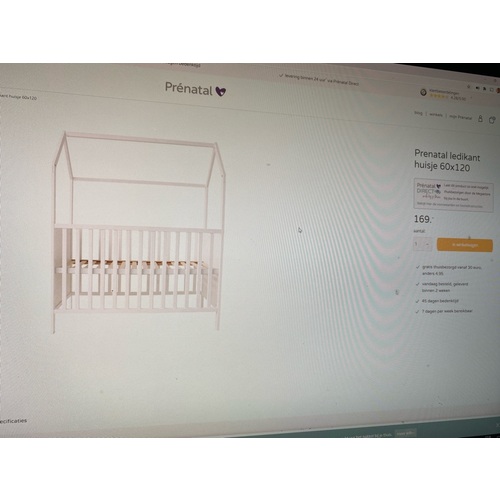Close the bottom banner with X
This screenshot has height=500, width=500.
tap(497, 425)
